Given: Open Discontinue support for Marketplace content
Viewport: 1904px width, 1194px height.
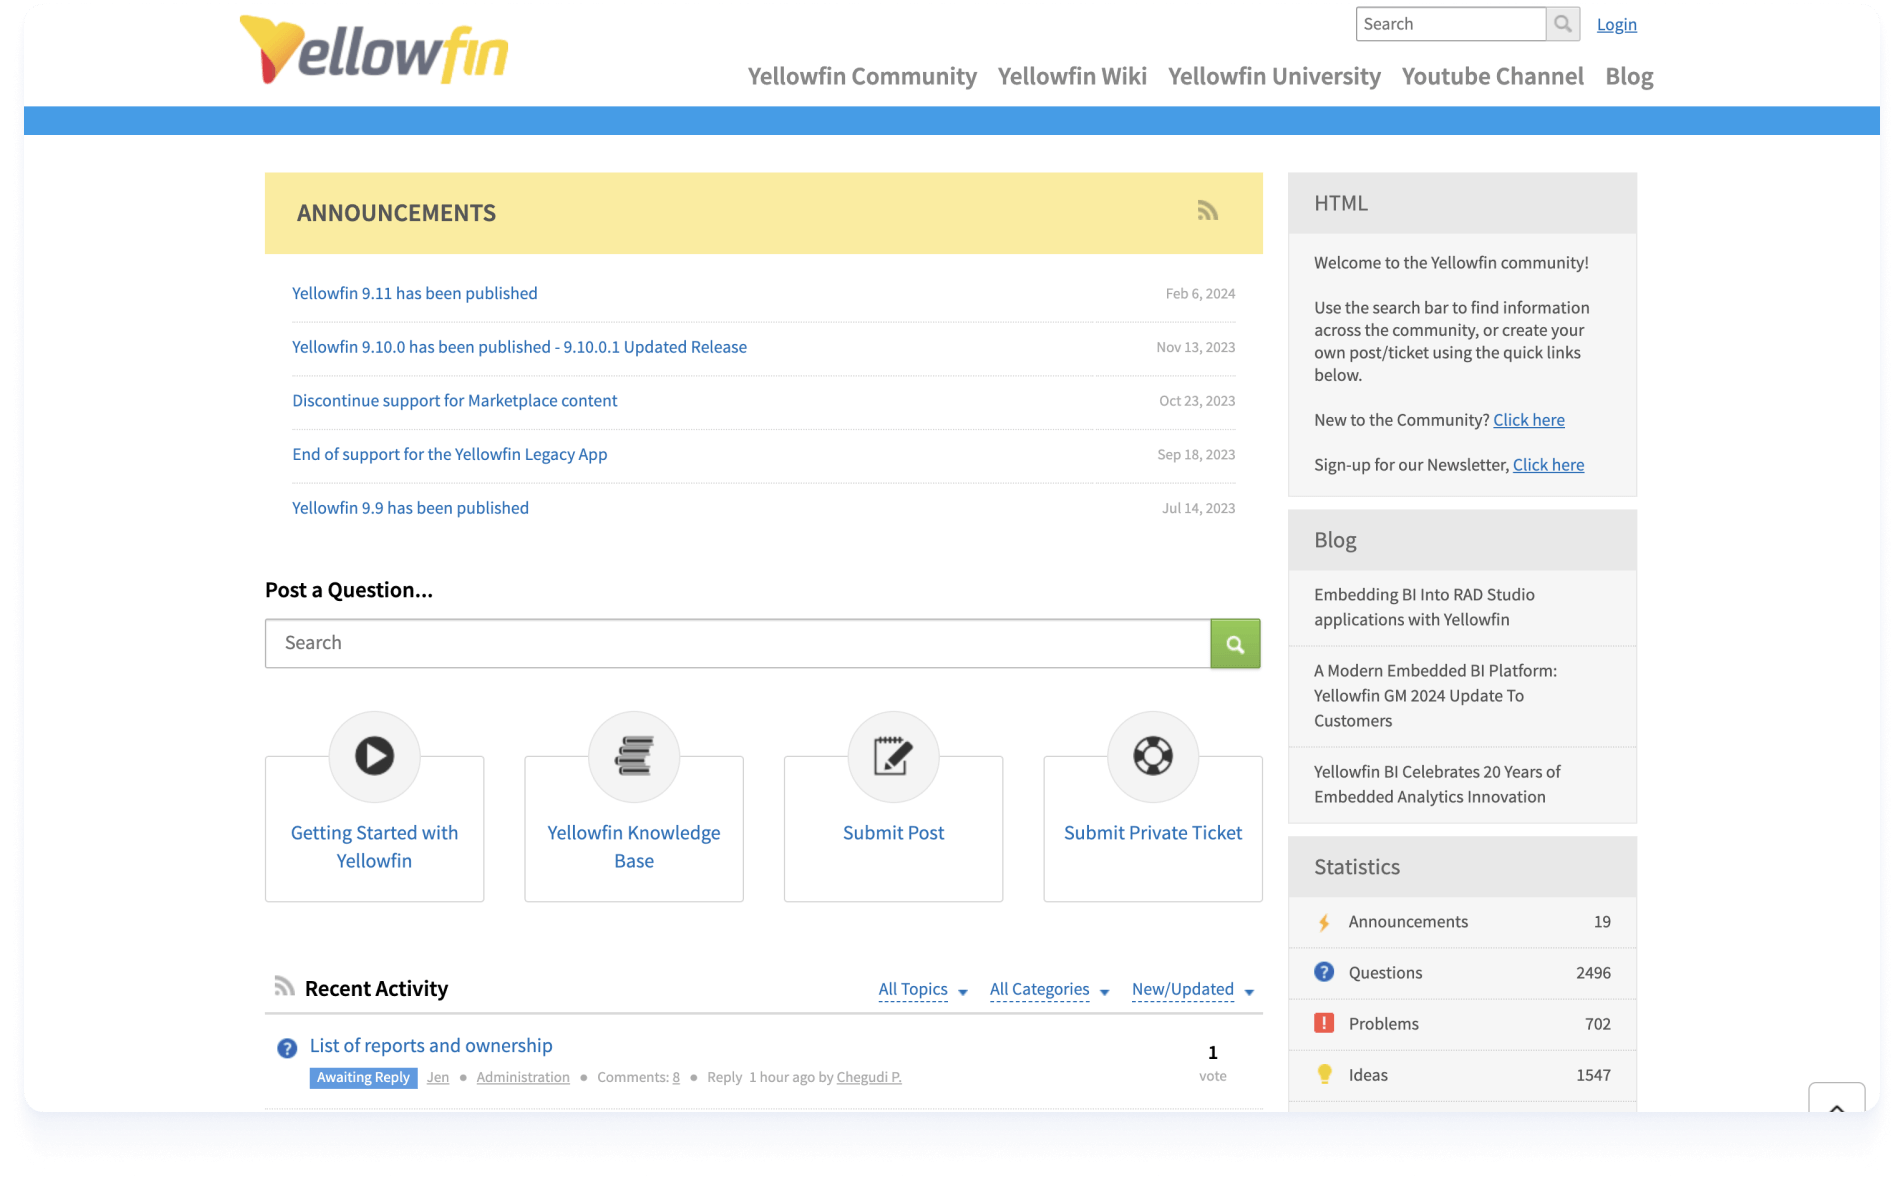Looking at the screenshot, I should tap(454, 400).
